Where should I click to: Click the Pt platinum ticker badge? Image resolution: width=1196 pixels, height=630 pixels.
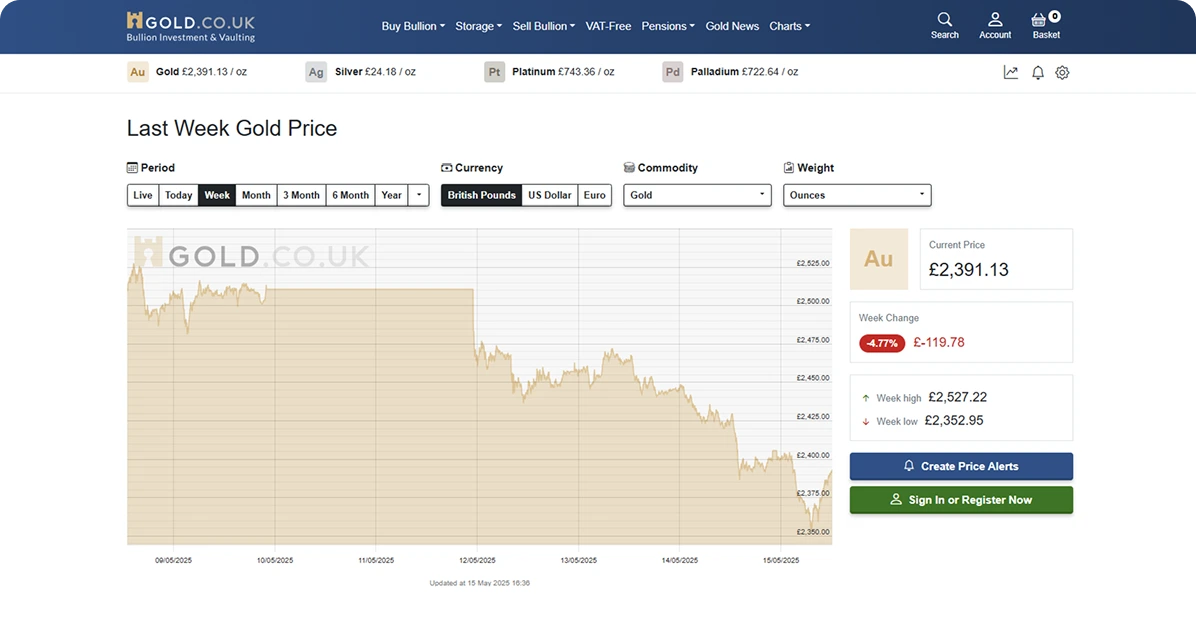tap(494, 72)
